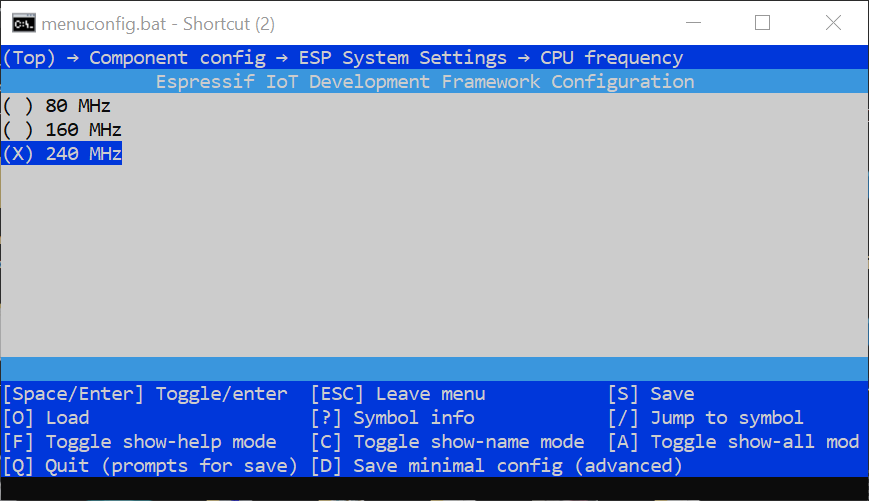Click the selected 240 MHz option

pyautogui.click(x=62, y=154)
